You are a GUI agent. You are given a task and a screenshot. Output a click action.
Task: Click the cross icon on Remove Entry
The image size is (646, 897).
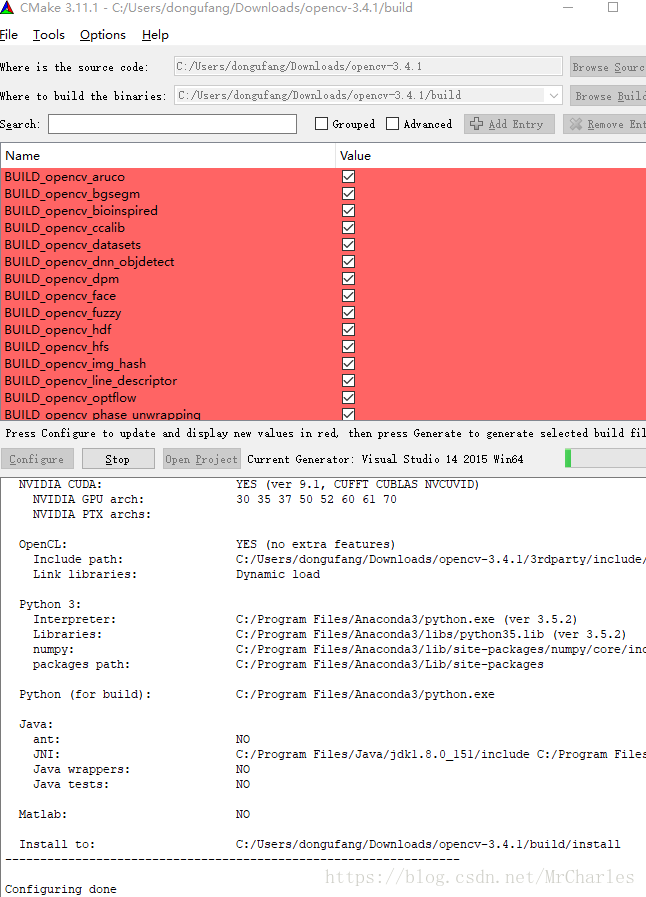click(576, 124)
